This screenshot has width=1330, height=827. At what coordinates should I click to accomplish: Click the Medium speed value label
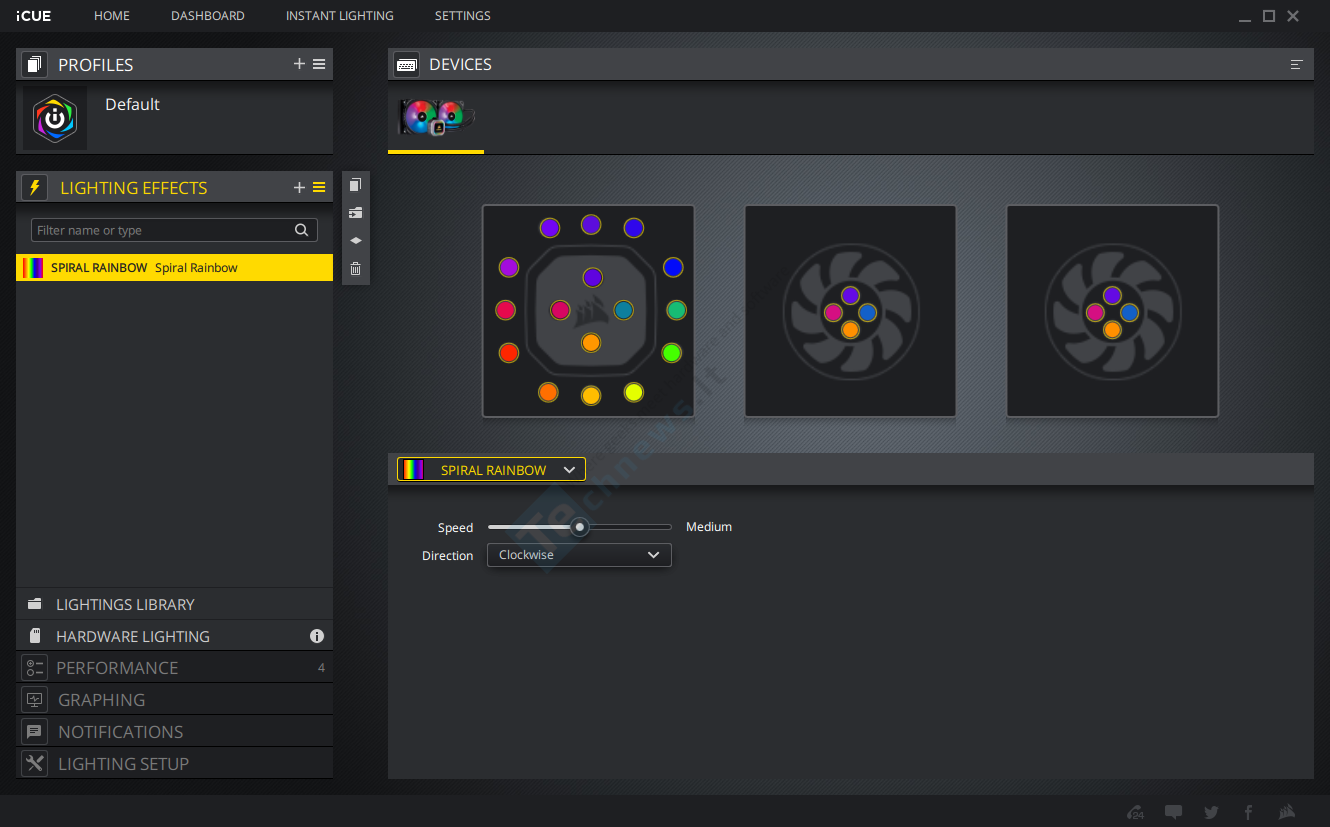pos(709,527)
